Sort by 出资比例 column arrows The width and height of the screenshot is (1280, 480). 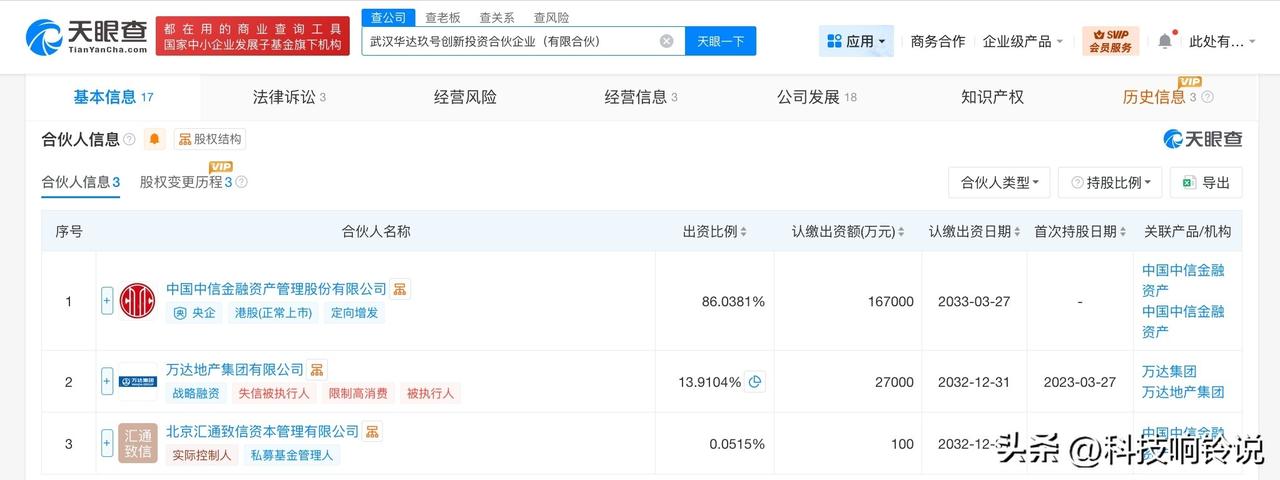point(745,232)
